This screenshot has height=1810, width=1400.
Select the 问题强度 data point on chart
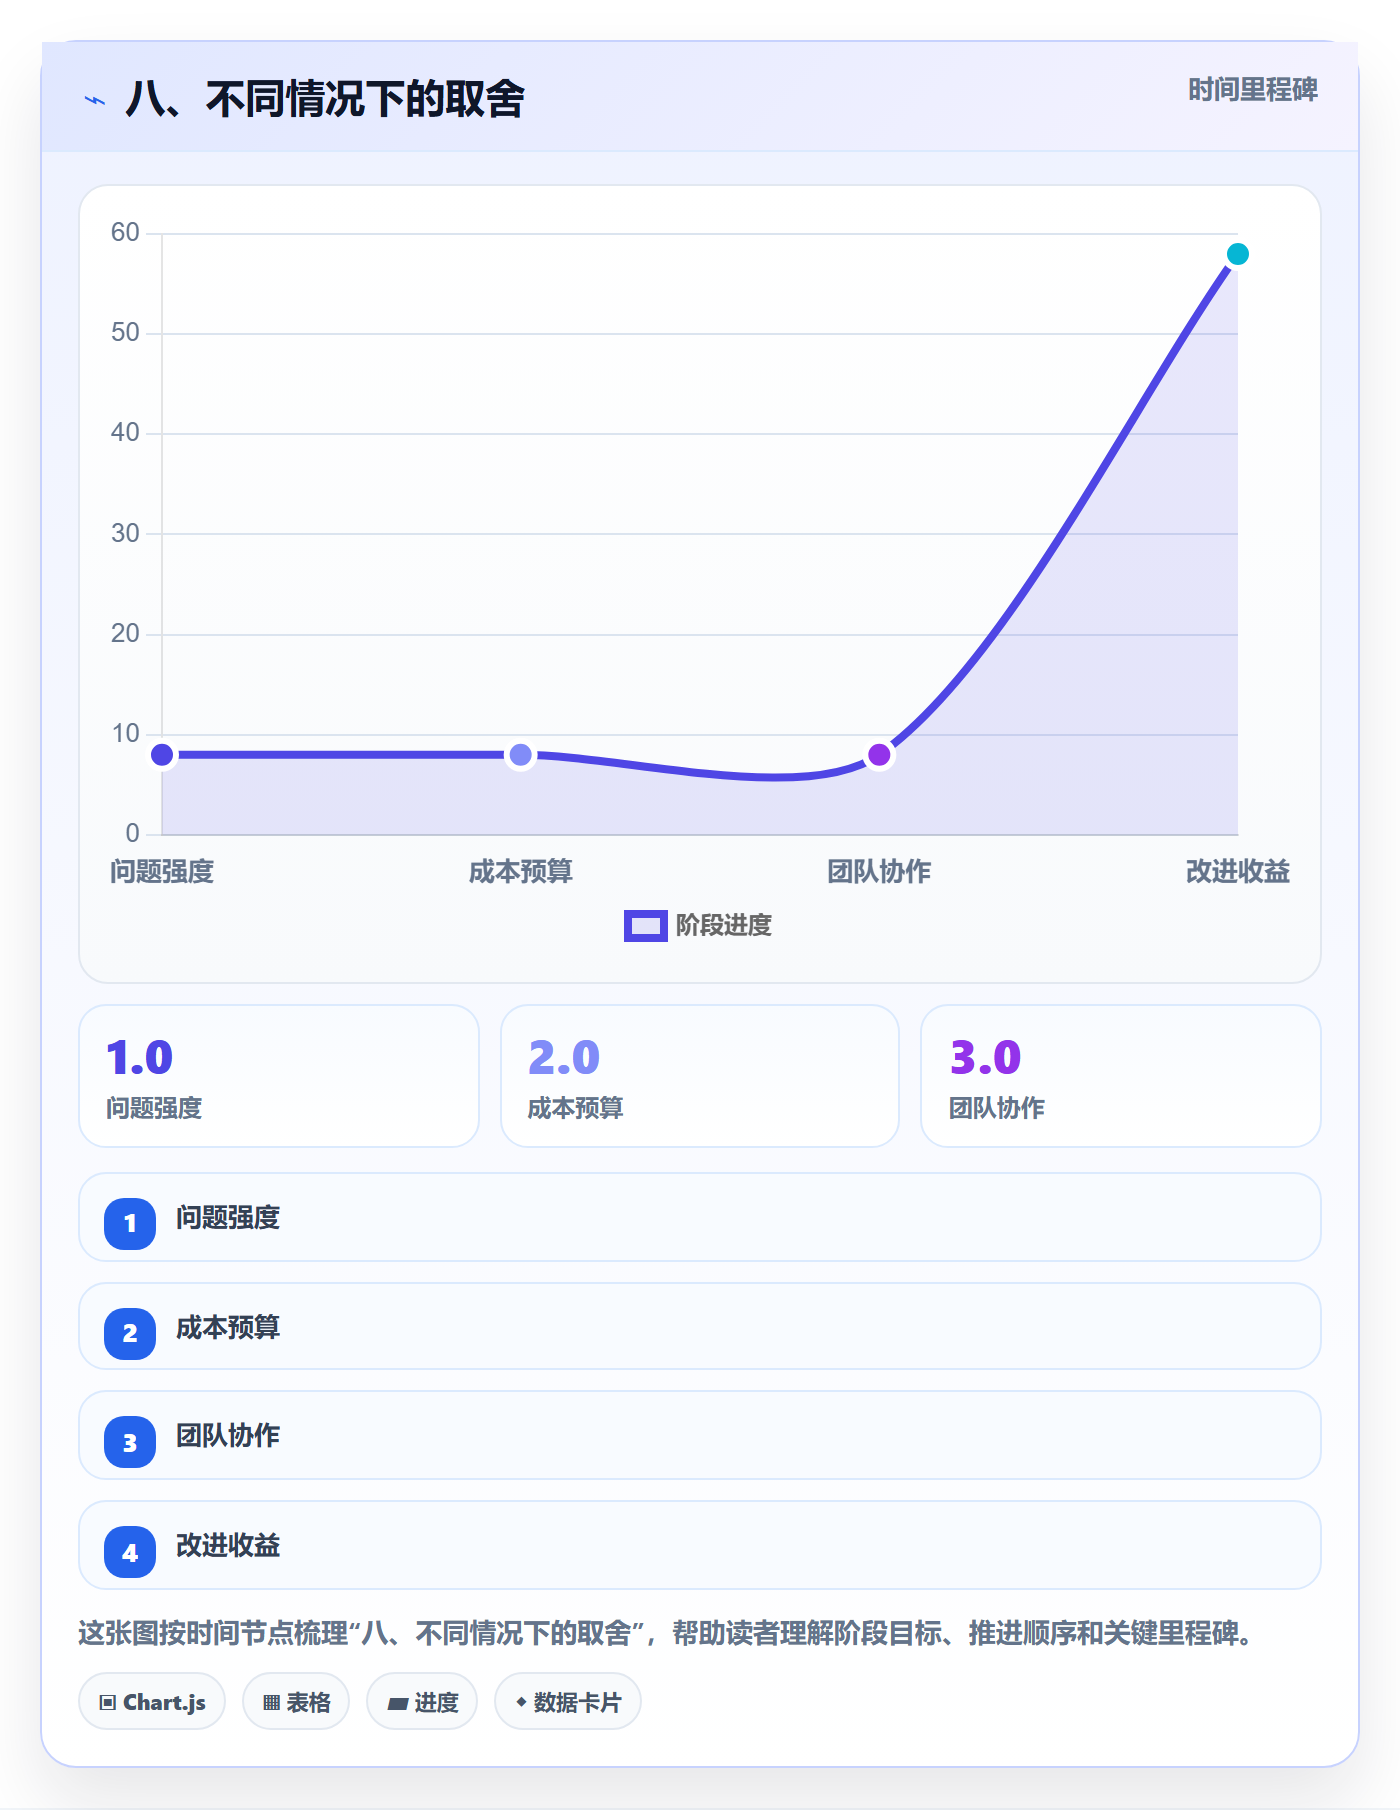click(162, 755)
